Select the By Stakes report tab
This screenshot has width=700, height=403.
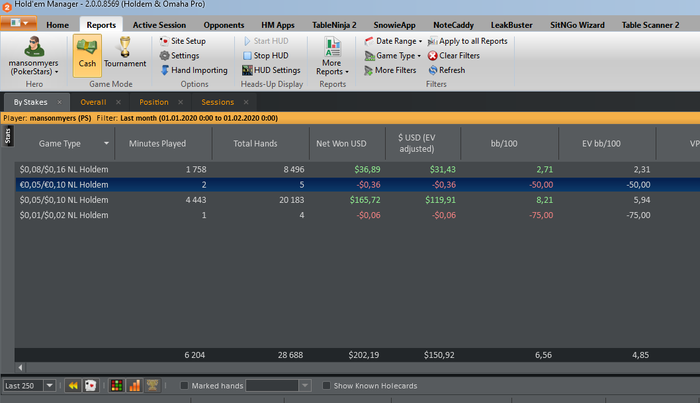point(30,102)
